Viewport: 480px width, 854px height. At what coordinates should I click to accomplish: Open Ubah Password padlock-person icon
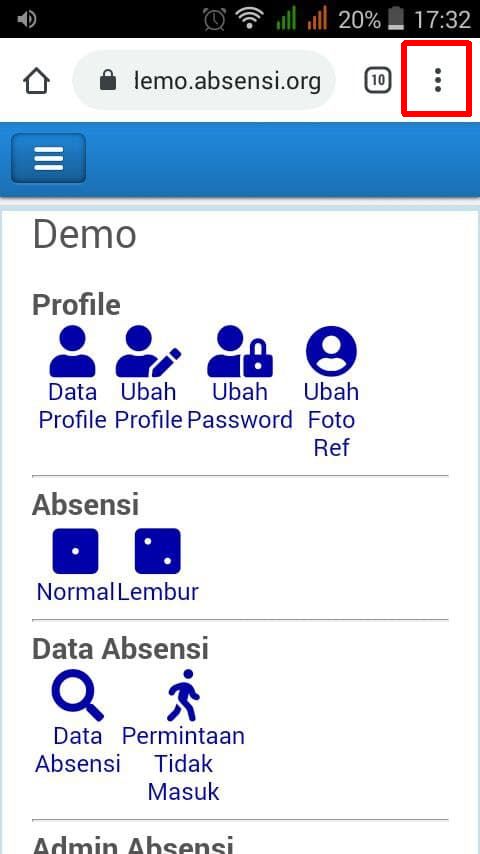pyautogui.click(x=240, y=351)
